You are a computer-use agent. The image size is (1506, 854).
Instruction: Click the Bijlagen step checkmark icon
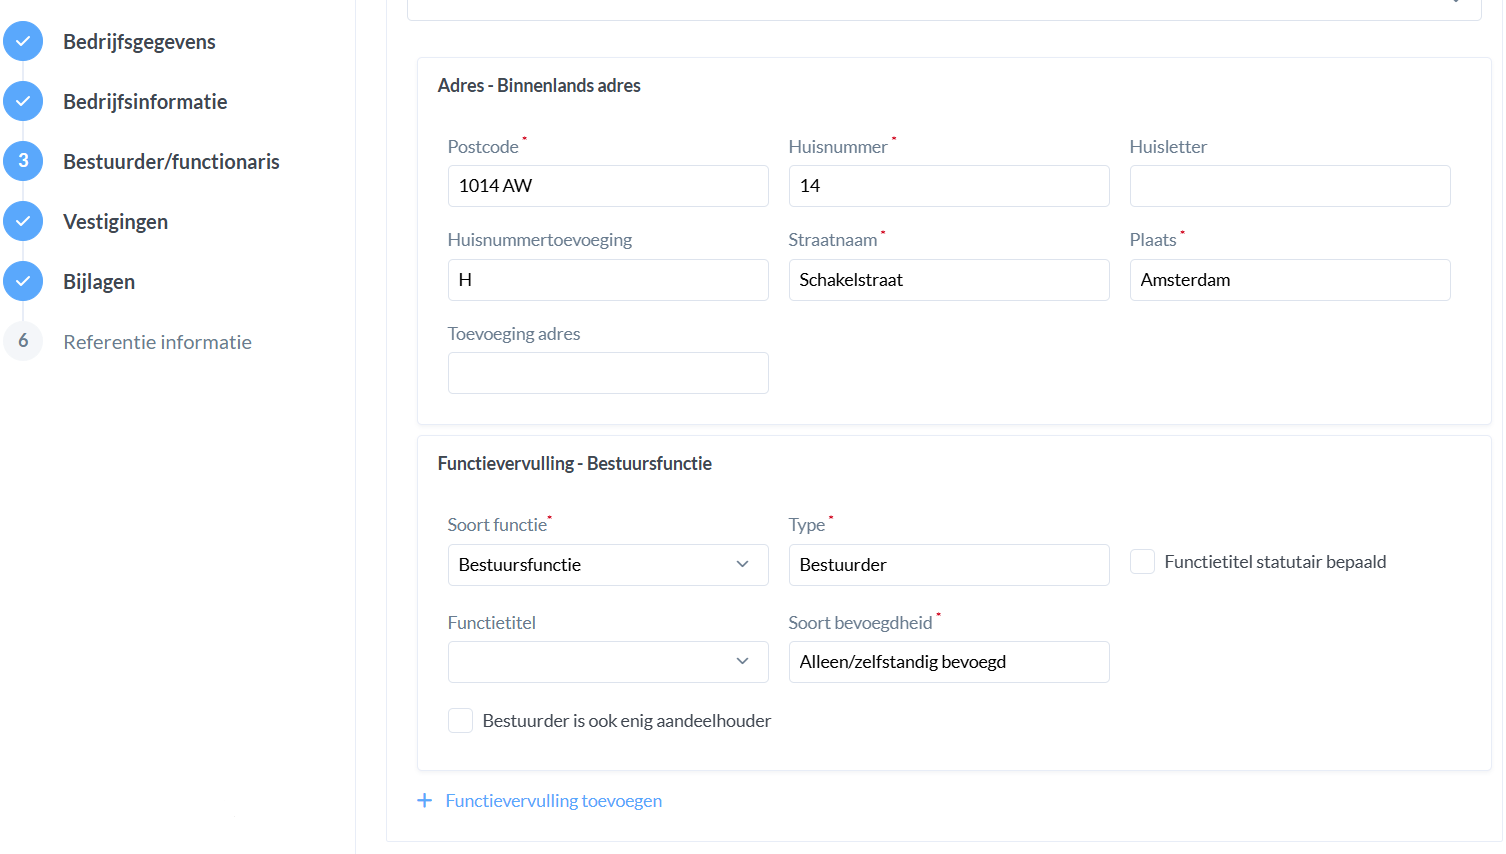(23, 281)
